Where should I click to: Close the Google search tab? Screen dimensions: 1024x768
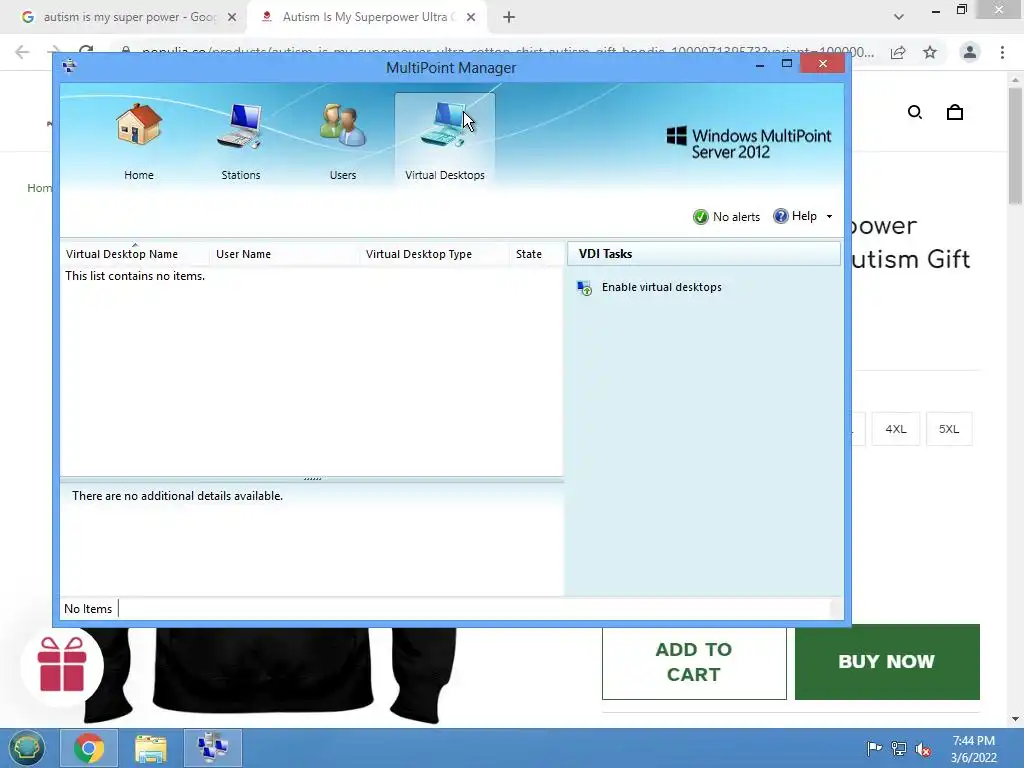(232, 18)
